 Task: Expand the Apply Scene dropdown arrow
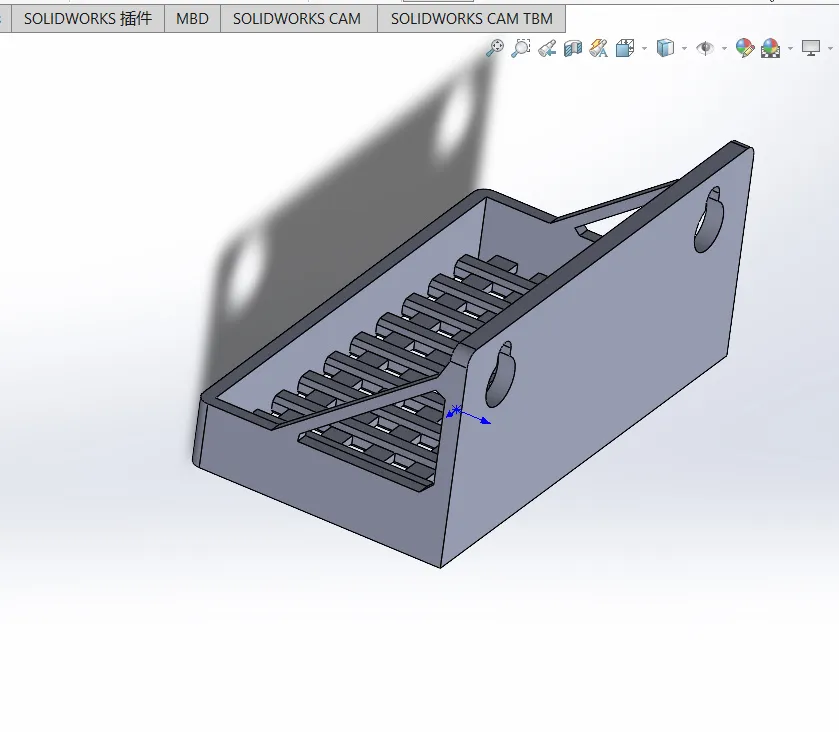tap(790, 49)
